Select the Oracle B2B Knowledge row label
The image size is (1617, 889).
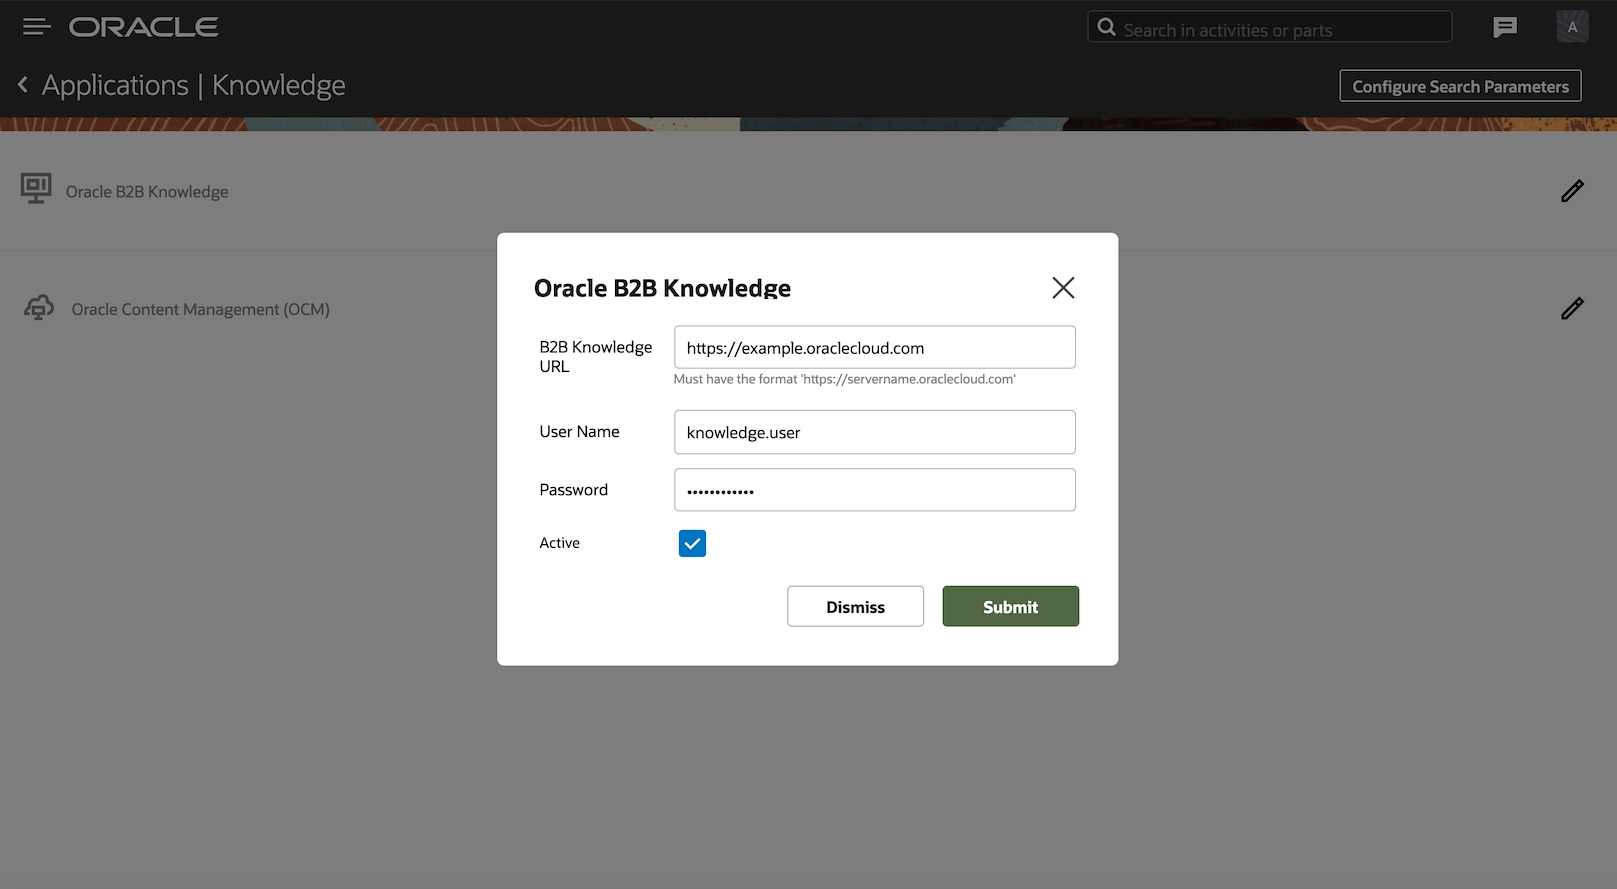[x=147, y=192]
